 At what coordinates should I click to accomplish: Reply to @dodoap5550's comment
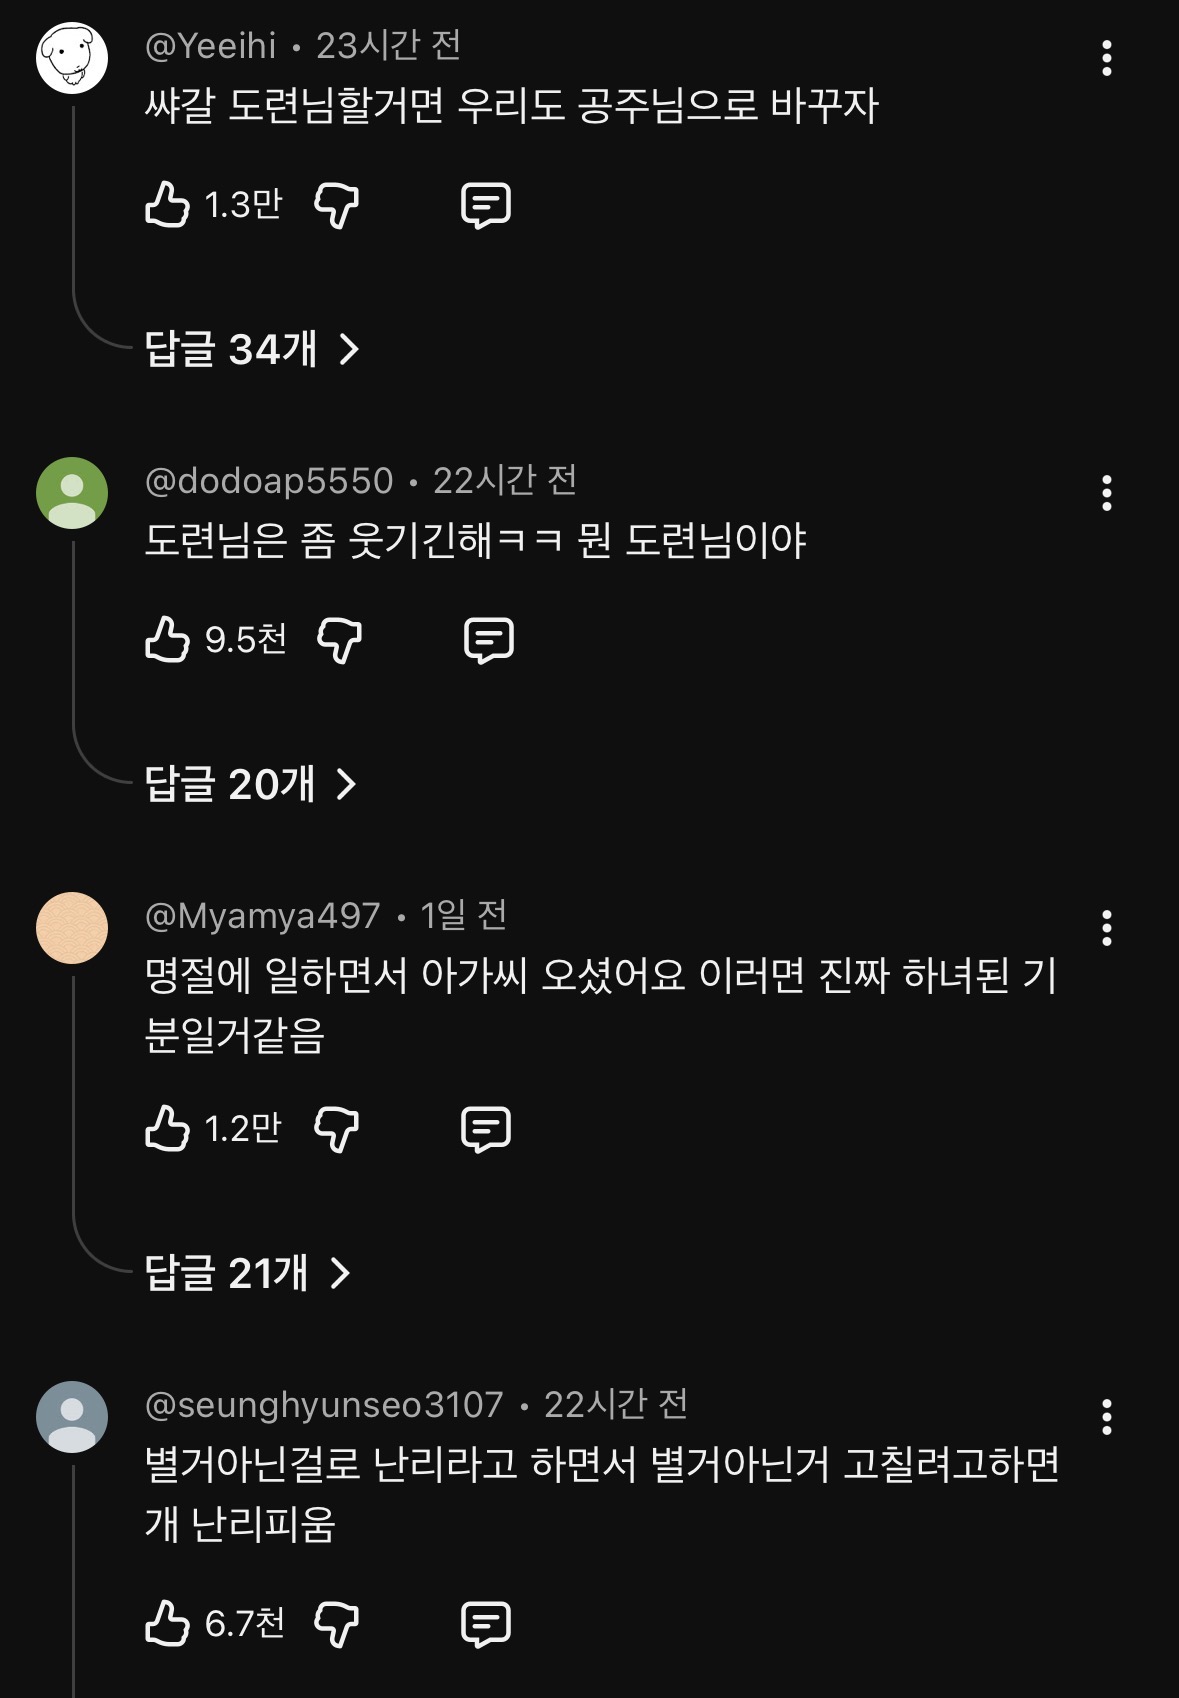click(x=489, y=640)
